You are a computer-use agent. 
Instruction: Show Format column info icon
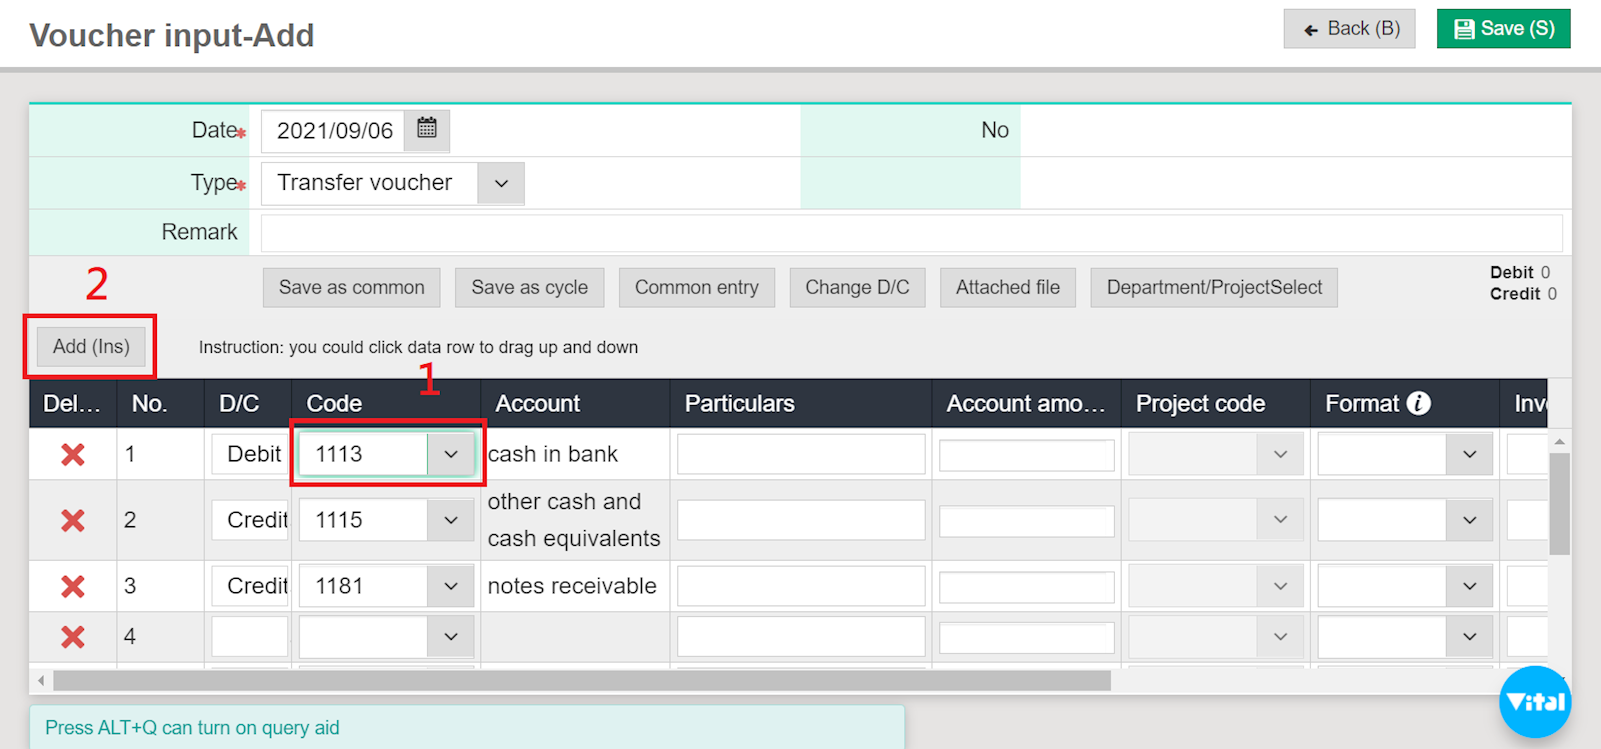coord(1418,403)
